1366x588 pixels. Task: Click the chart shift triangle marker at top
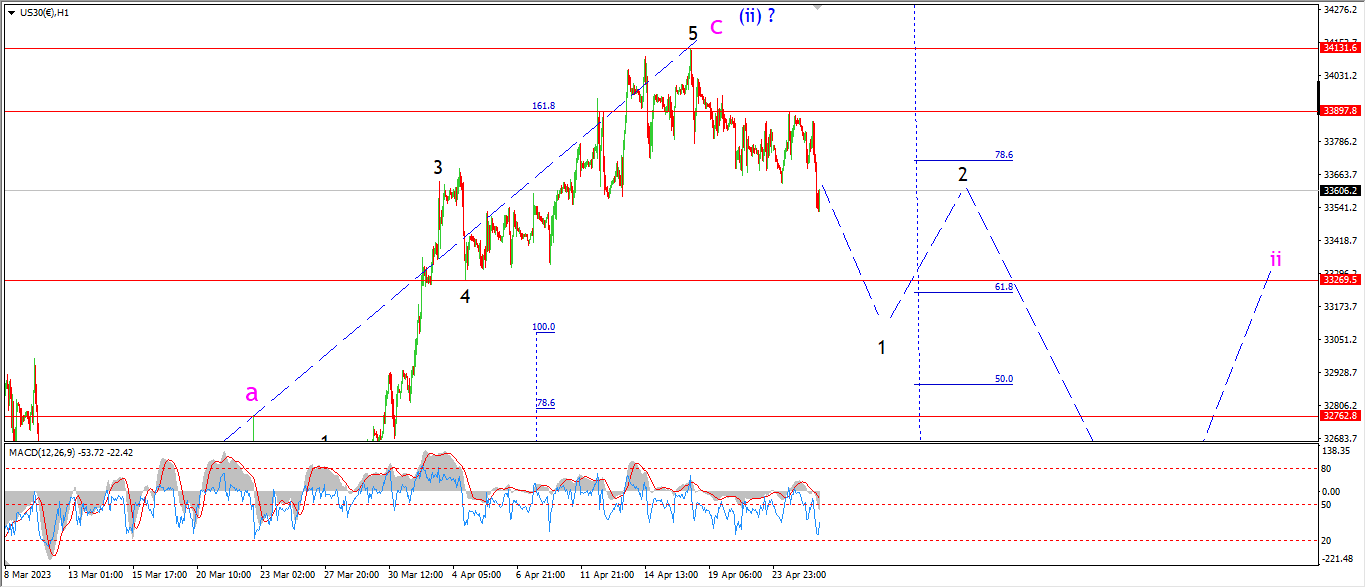[818, 6]
